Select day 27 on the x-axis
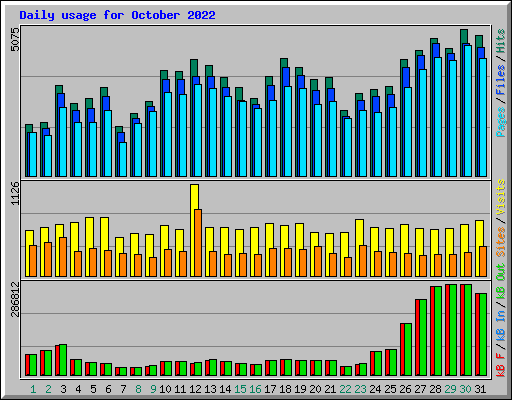This screenshot has height=400, width=512. [420, 389]
